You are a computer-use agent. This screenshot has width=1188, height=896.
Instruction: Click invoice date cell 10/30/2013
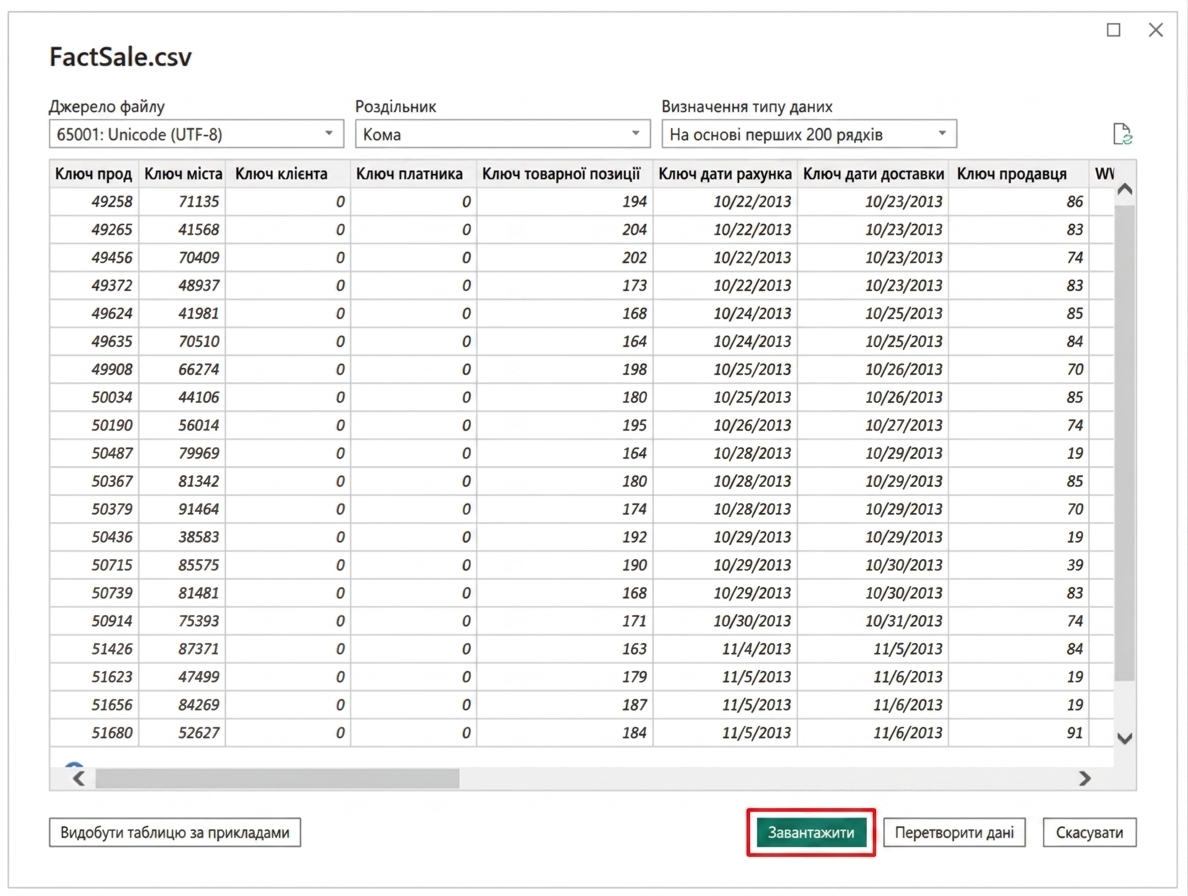[x=725, y=622]
